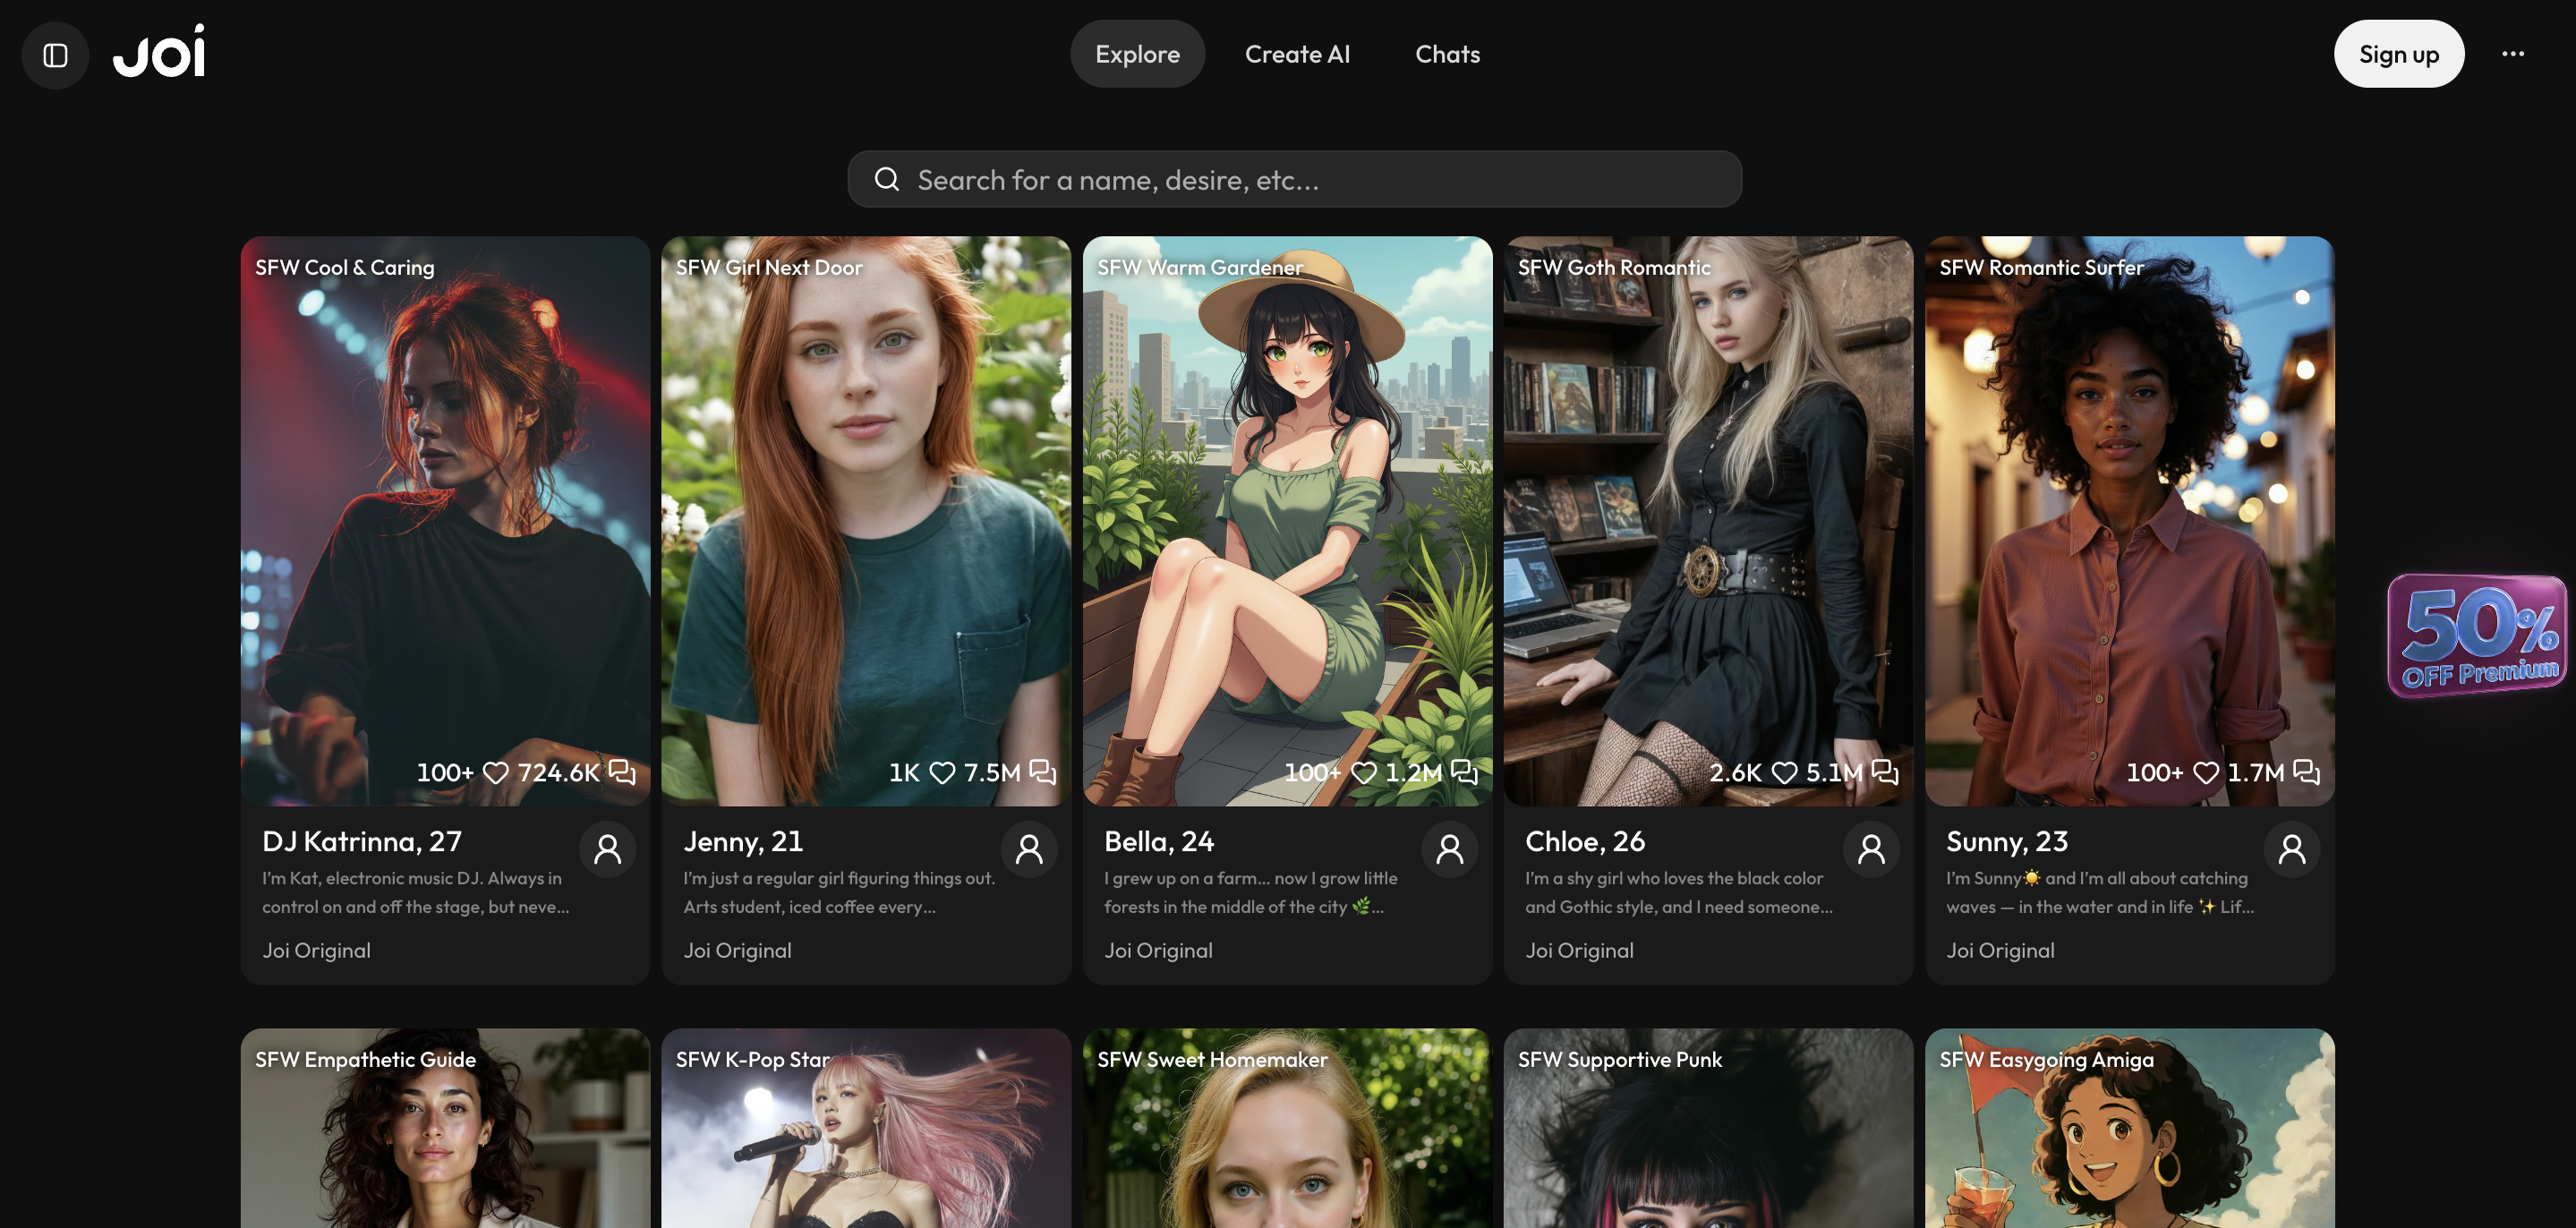Like Sunny's card heart icon
The width and height of the screenshot is (2576, 1228).
coord(2206,772)
